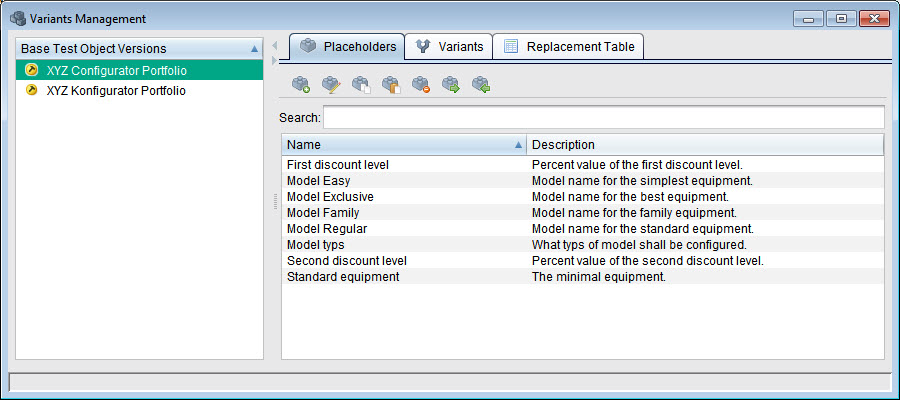Click the icon beside XYZ Konfigurator Portfolio
This screenshot has width=900, height=400.
pyautogui.click(x=32, y=90)
